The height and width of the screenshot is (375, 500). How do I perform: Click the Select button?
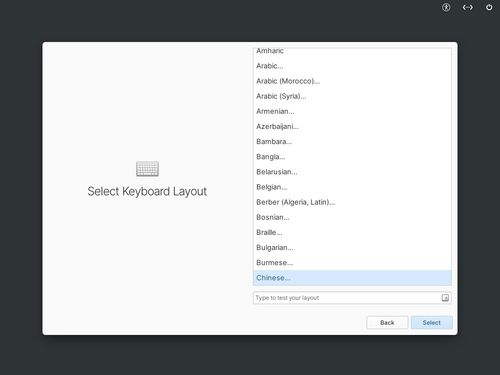pos(432,322)
